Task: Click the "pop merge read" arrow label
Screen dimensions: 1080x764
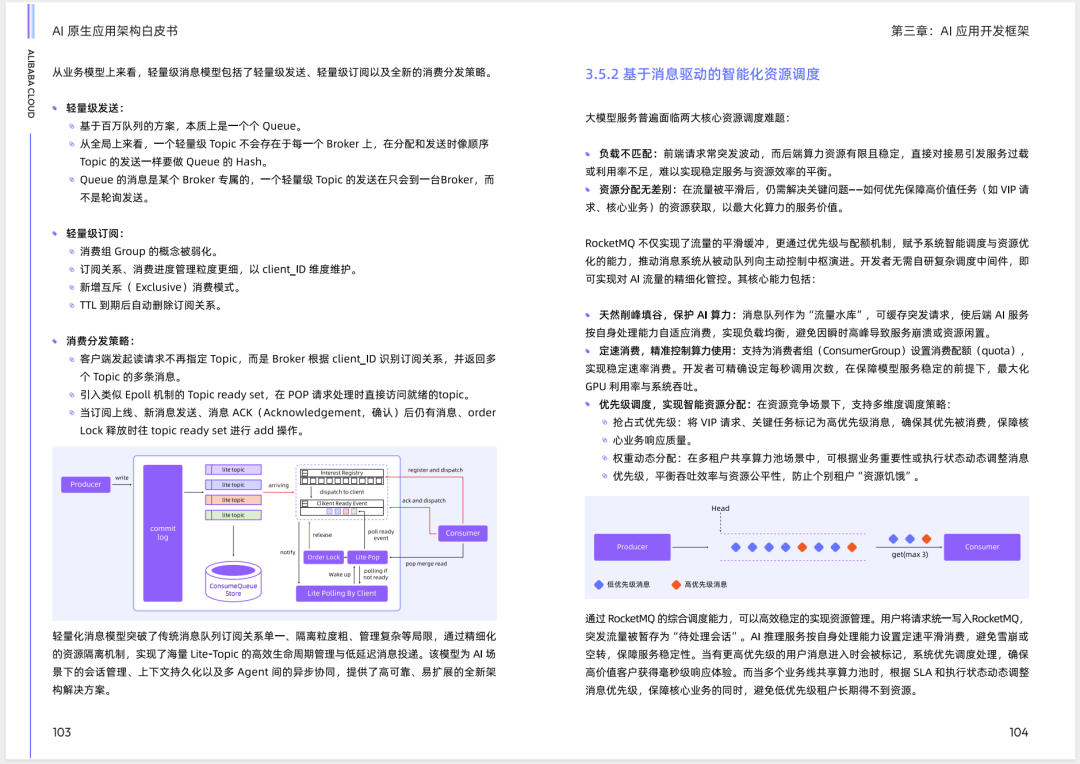Action: [x=426, y=564]
